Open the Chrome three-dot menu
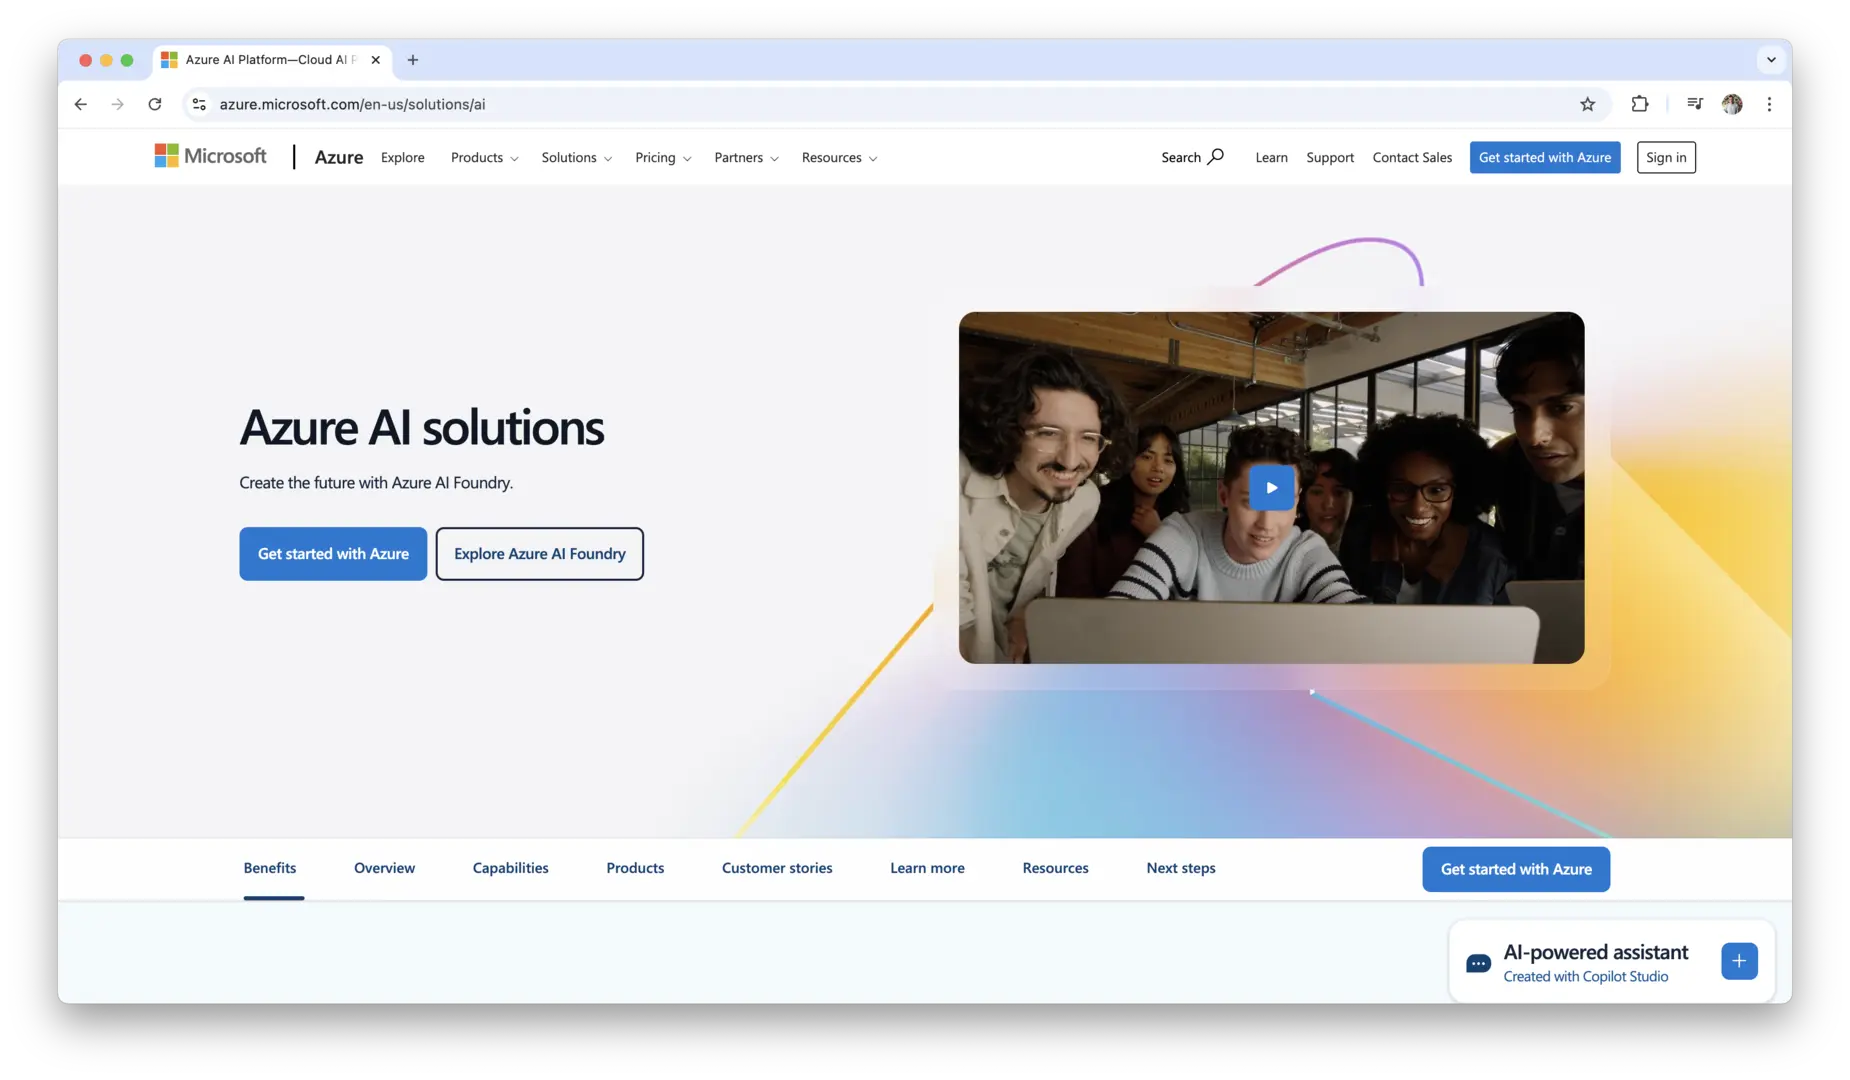 [1769, 104]
